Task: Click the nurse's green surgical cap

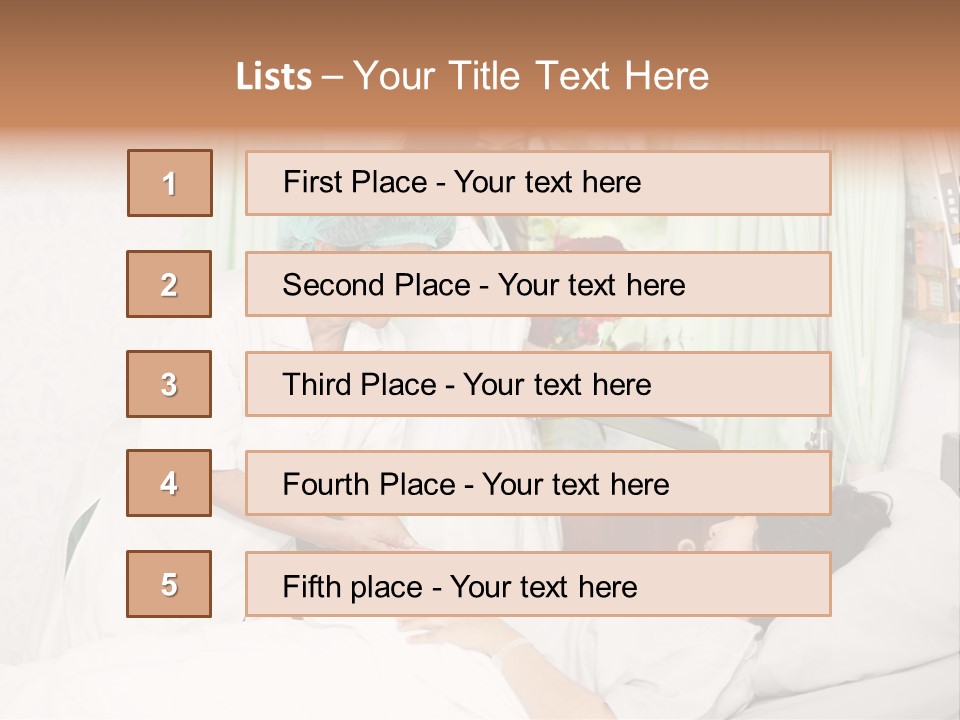Action: coord(366,233)
